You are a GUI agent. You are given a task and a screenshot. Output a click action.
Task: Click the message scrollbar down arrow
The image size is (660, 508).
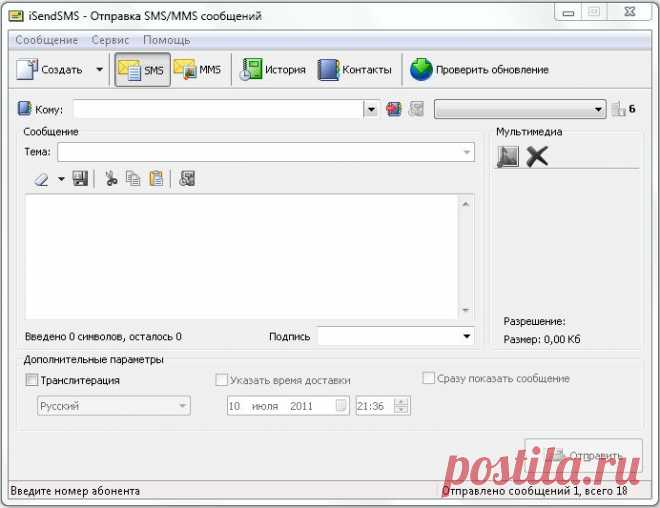point(466,310)
